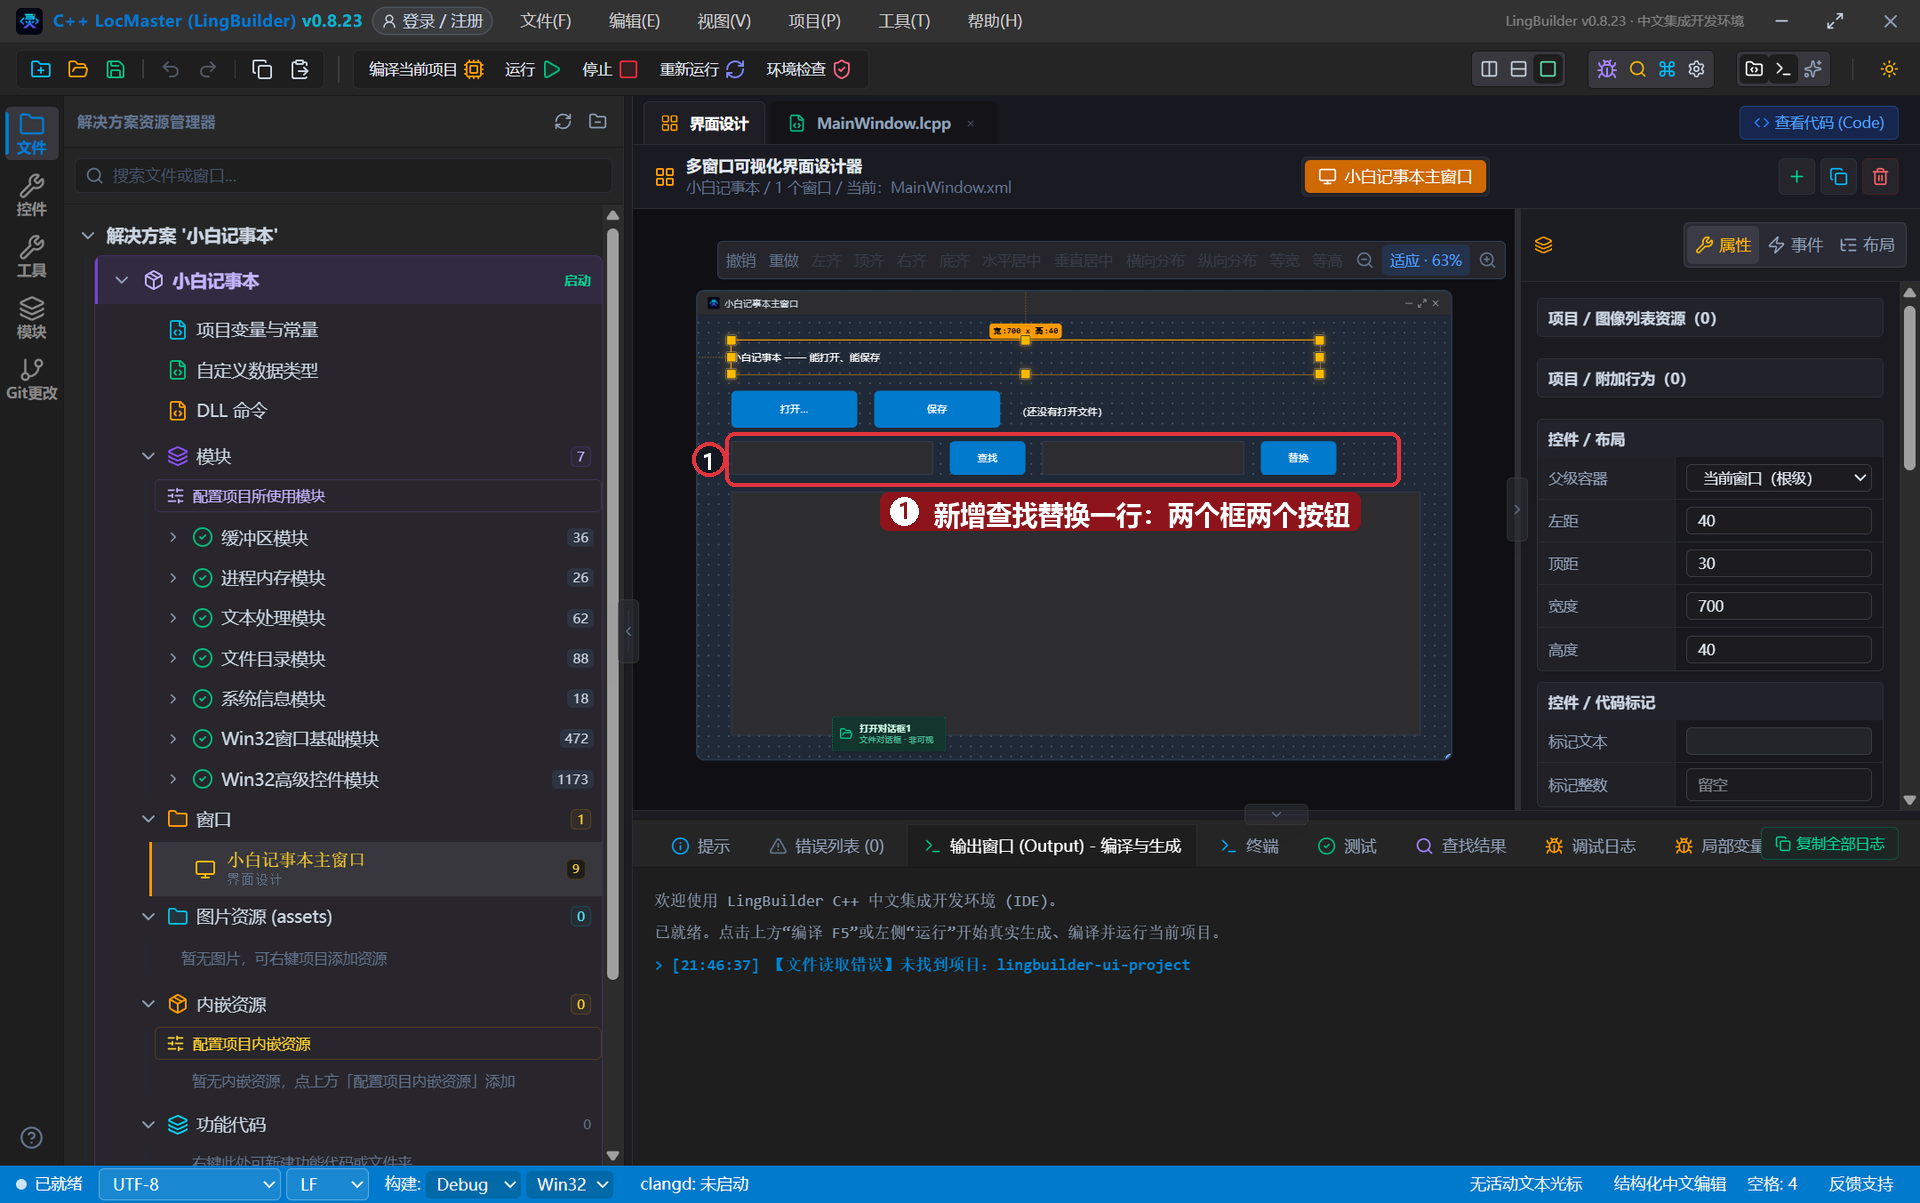Click the red delete window trash icon

(1881, 176)
